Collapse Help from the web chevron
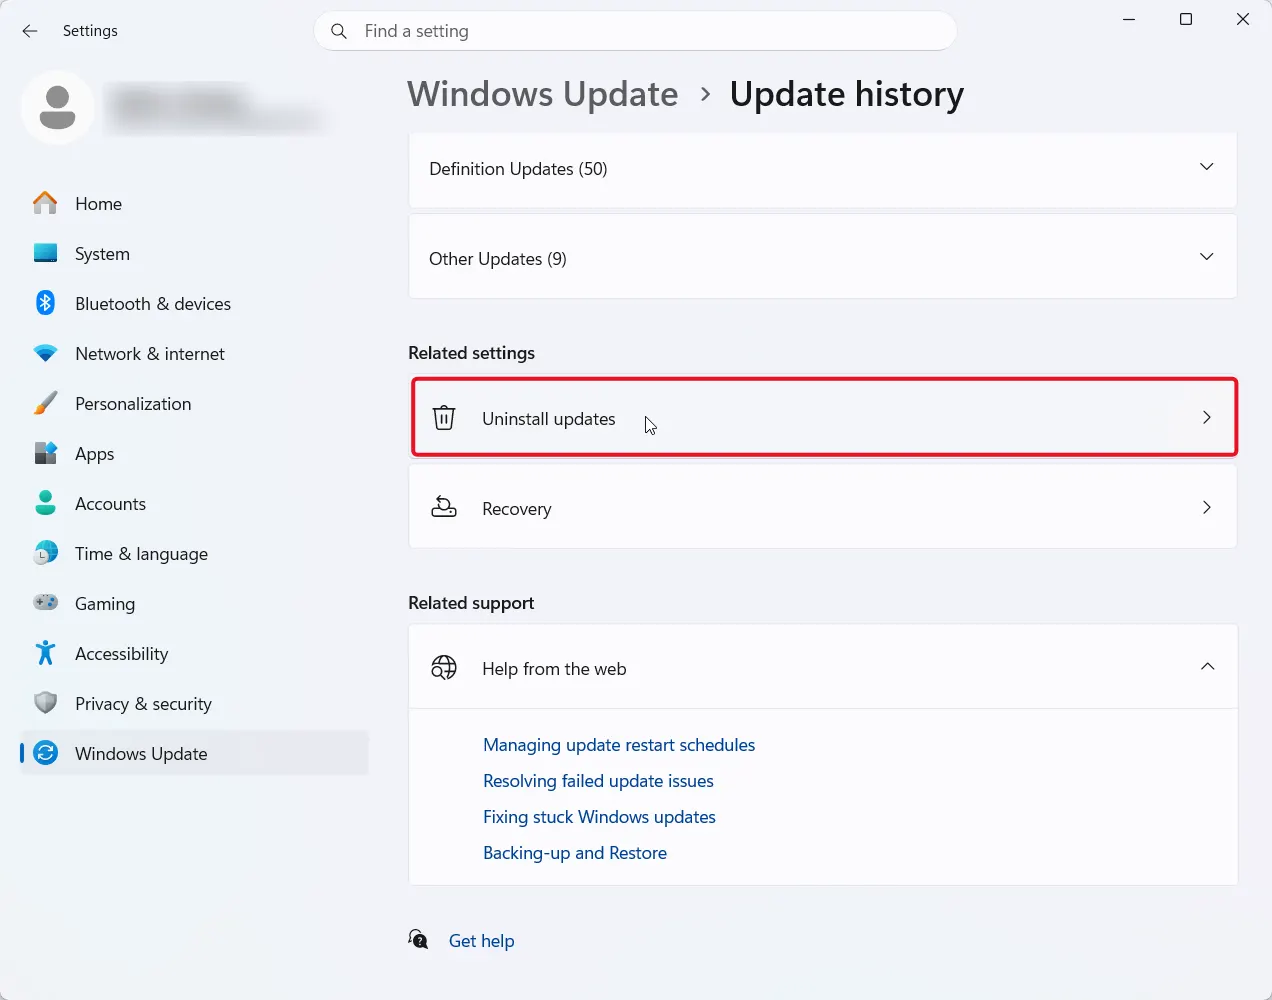 coord(1207,667)
